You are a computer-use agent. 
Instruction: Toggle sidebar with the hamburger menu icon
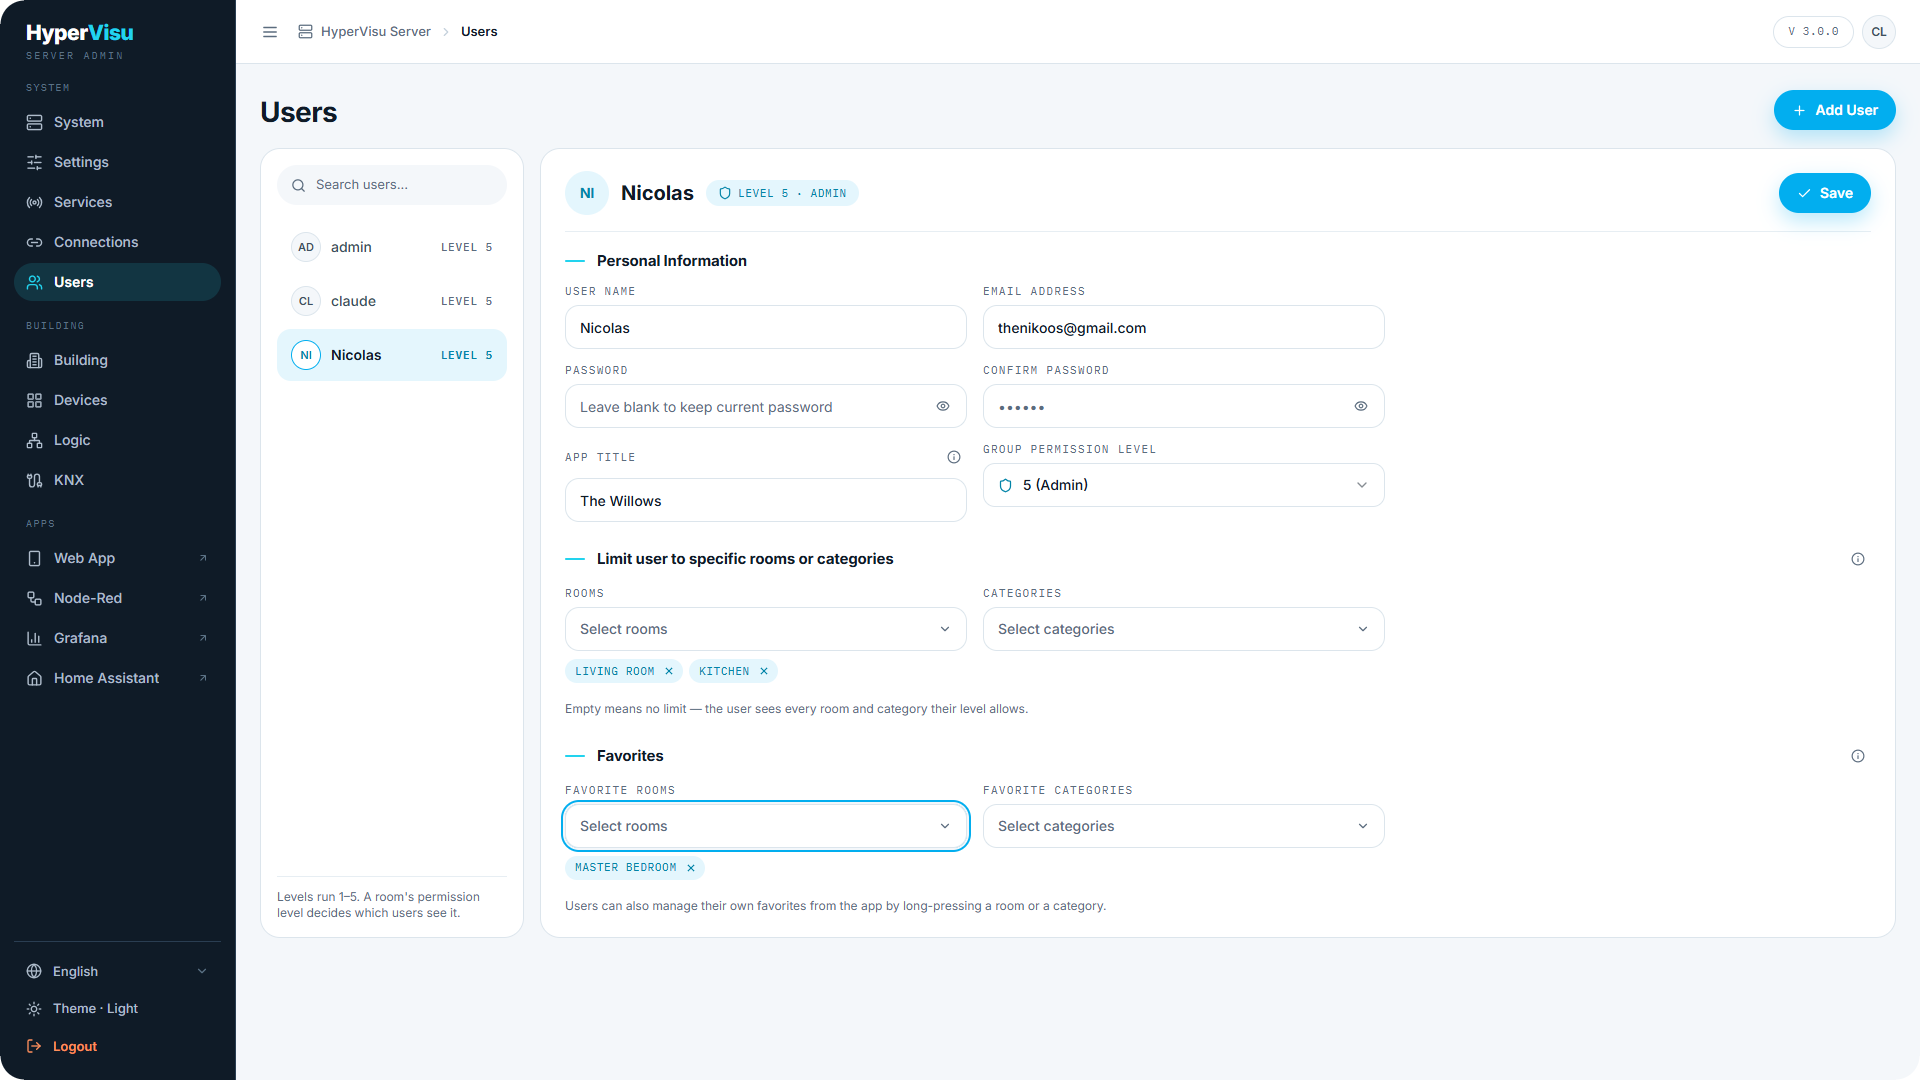(x=270, y=32)
